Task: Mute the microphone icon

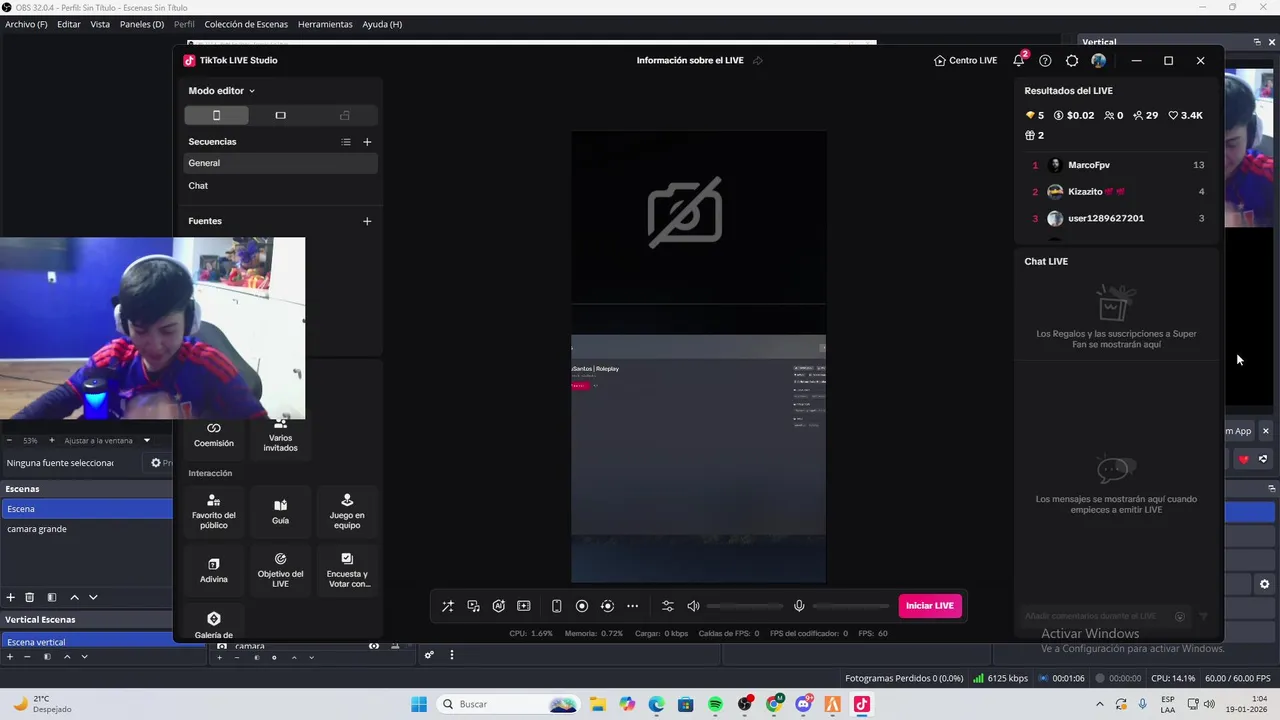Action: (799, 606)
